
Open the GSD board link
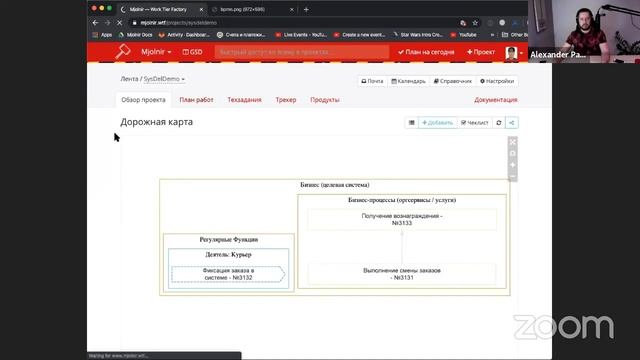point(192,52)
